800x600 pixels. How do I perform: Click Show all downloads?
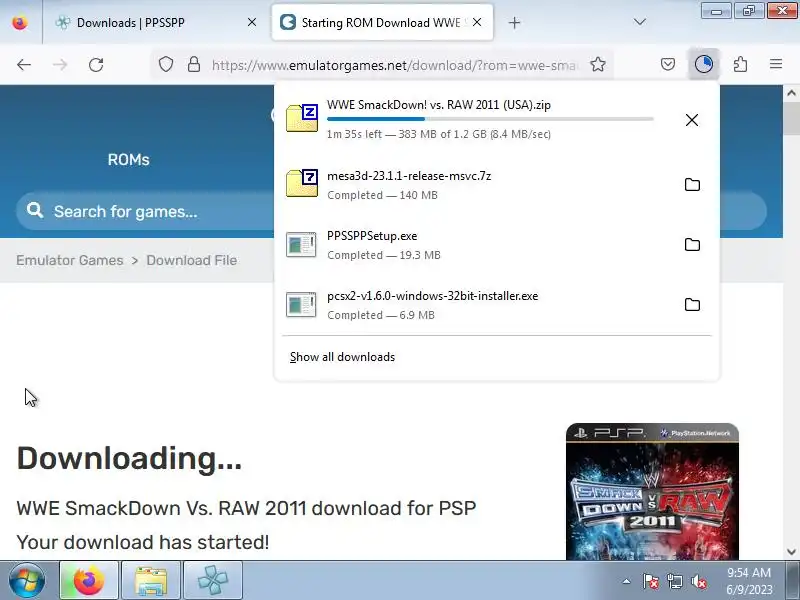(342, 357)
